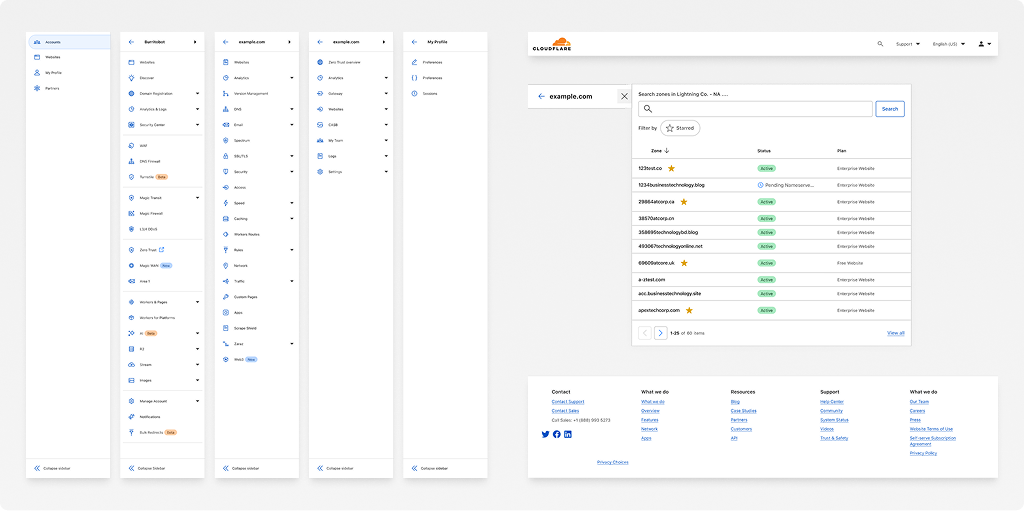Click the Workers for Platforms icon
The image size is (1024, 511).
point(131,318)
